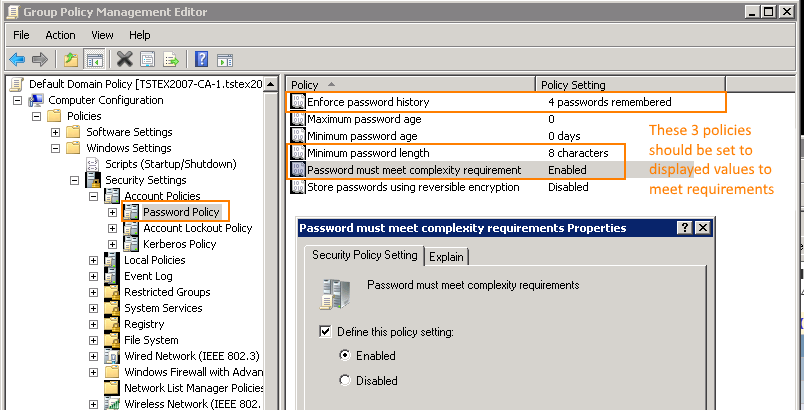Click the Export List toolbar icon
Image resolution: width=804 pixels, height=410 pixels.
tap(171, 59)
